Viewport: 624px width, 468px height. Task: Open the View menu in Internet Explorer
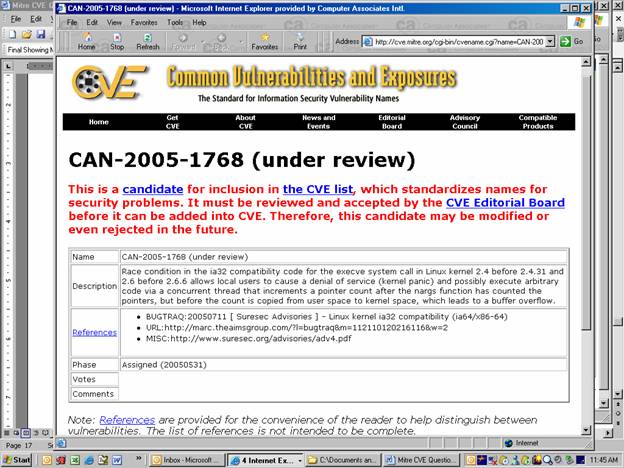pos(113,22)
